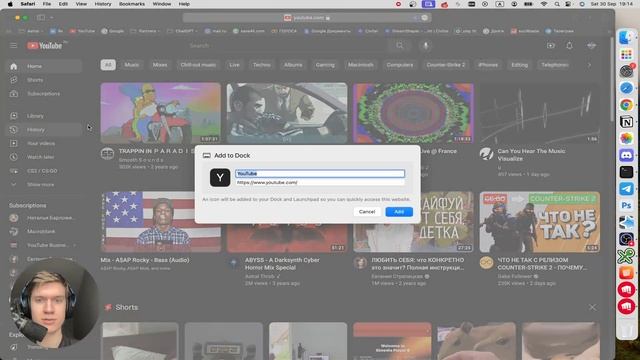Open the Simpsons TRAPPIN IN PARADISE thumbnail
Screen dimensions: 640x360
[x=161, y=113]
